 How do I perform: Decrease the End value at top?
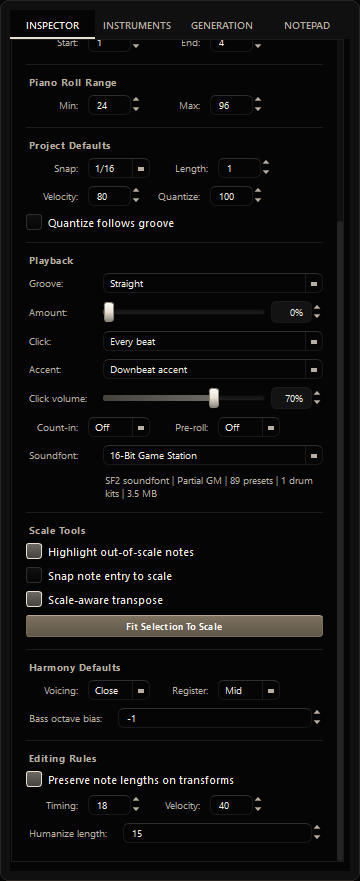point(258,47)
